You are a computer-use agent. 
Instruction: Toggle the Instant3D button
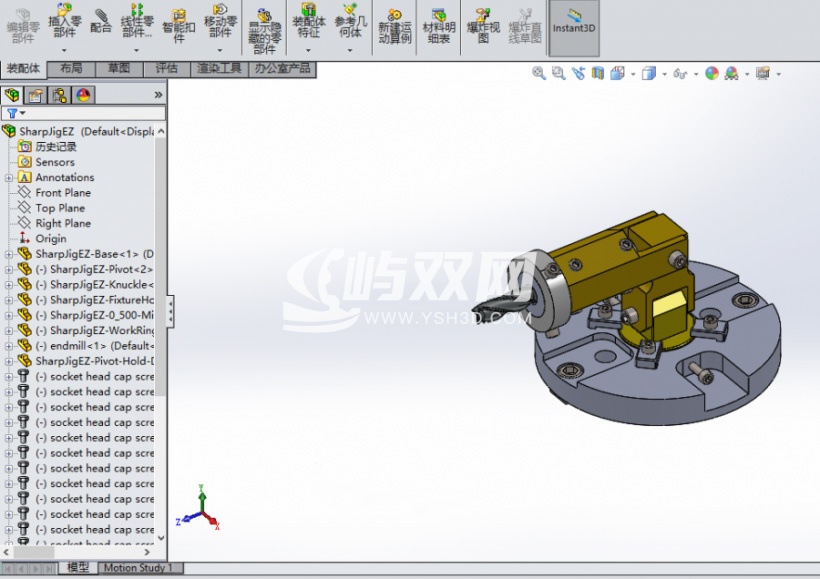pyautogui.click(x=574, y=27)
